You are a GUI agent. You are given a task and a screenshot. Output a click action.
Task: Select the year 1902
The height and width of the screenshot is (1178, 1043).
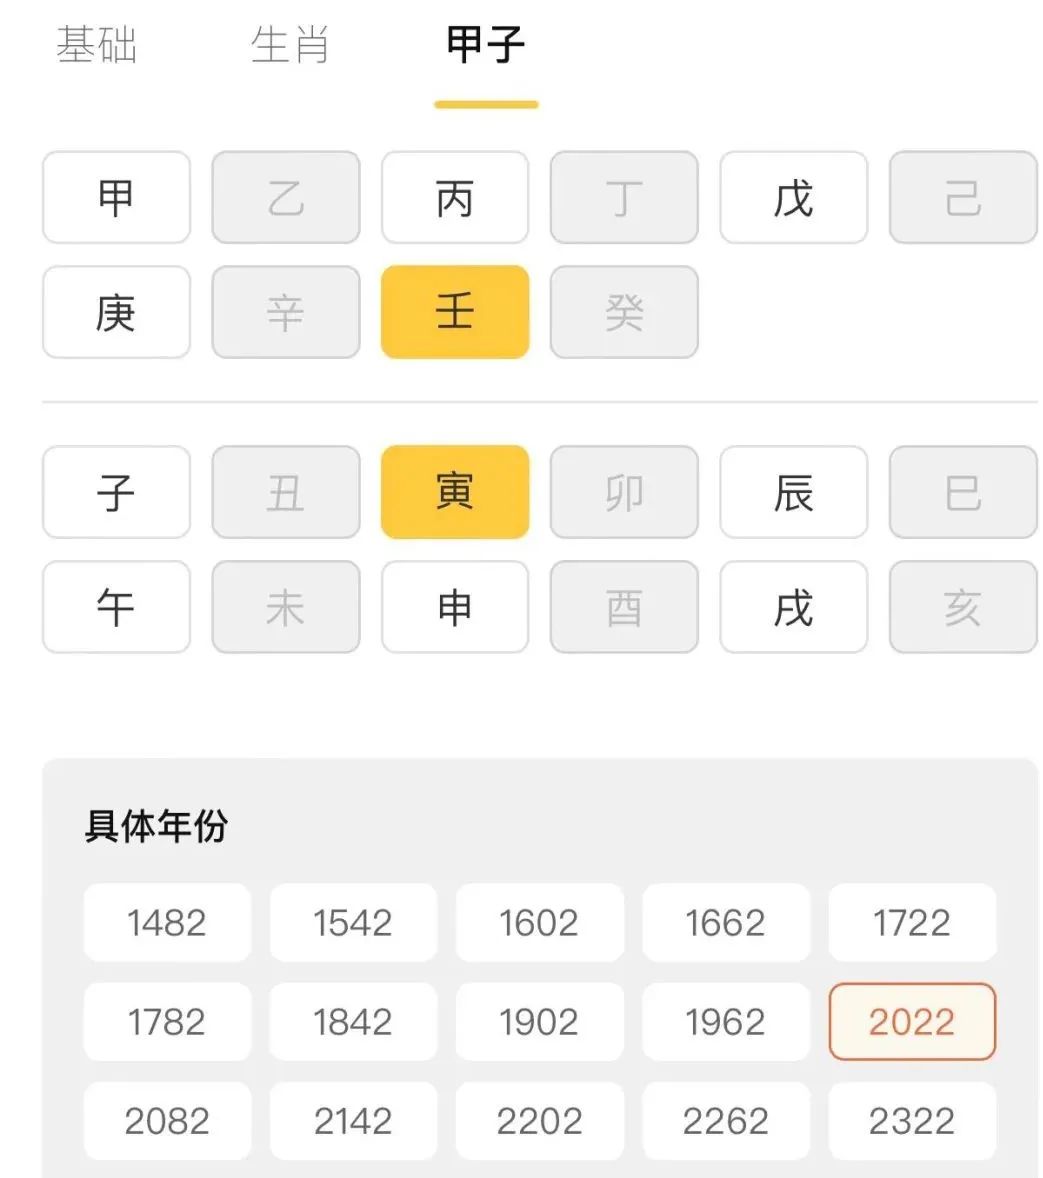pos(539,1021)
